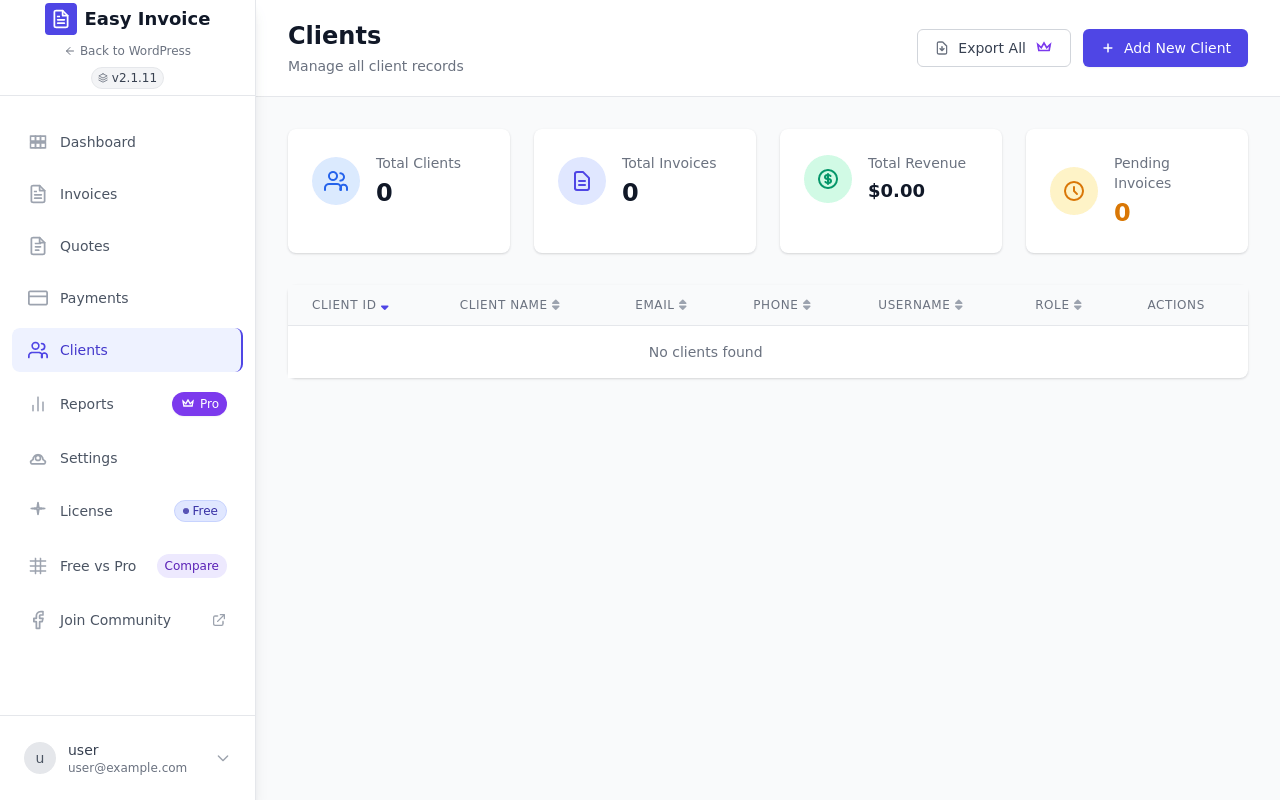
Task: Click the Actions column header
Action: (x=1176, y=305)
